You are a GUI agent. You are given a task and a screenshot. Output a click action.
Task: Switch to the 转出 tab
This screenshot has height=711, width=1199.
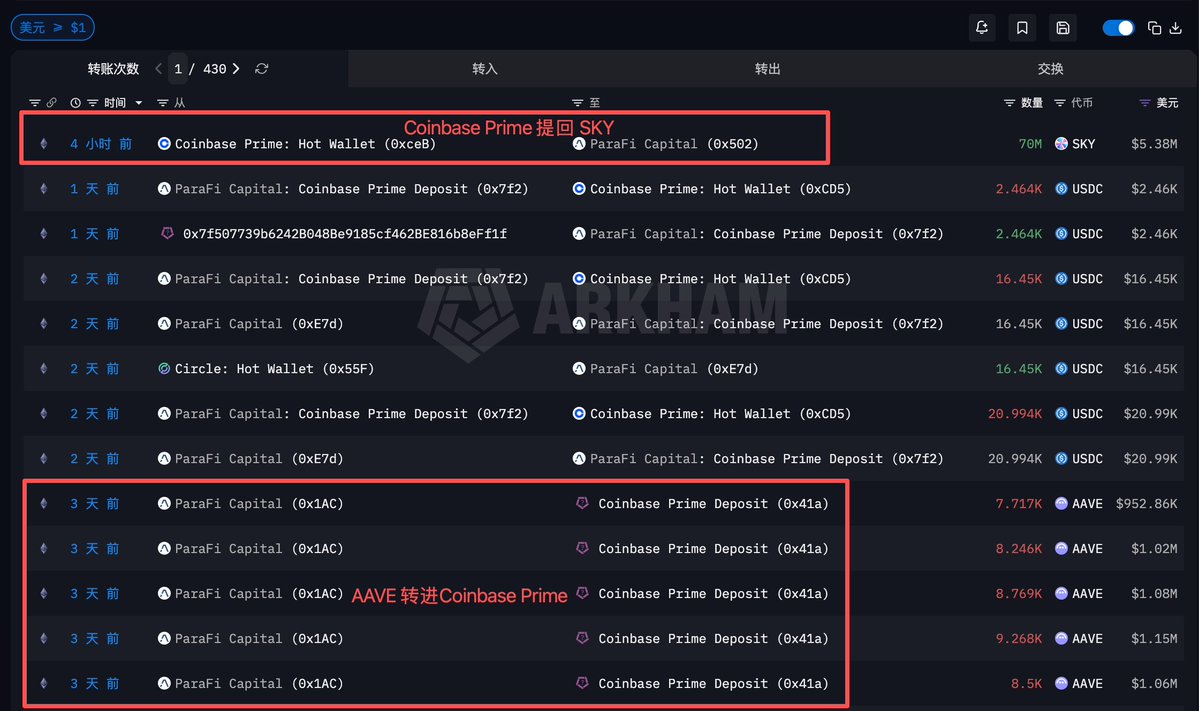(768, 69)
